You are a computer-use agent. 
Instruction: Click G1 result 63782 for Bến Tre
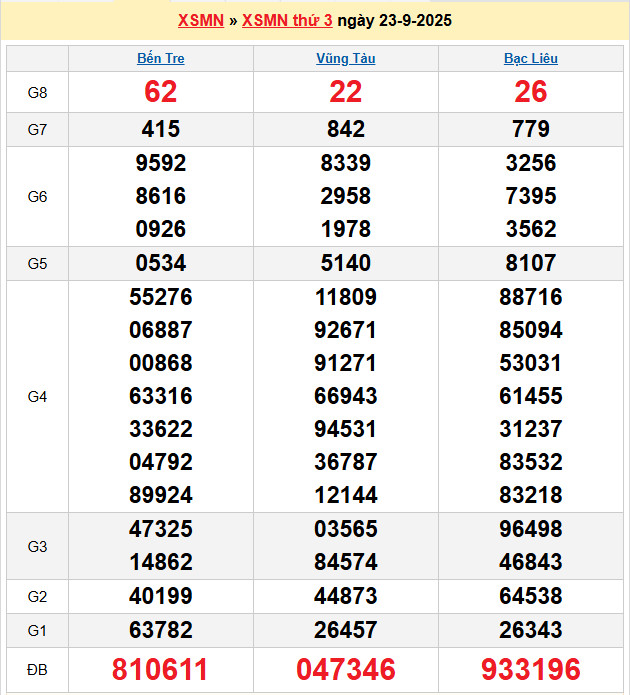160,630
